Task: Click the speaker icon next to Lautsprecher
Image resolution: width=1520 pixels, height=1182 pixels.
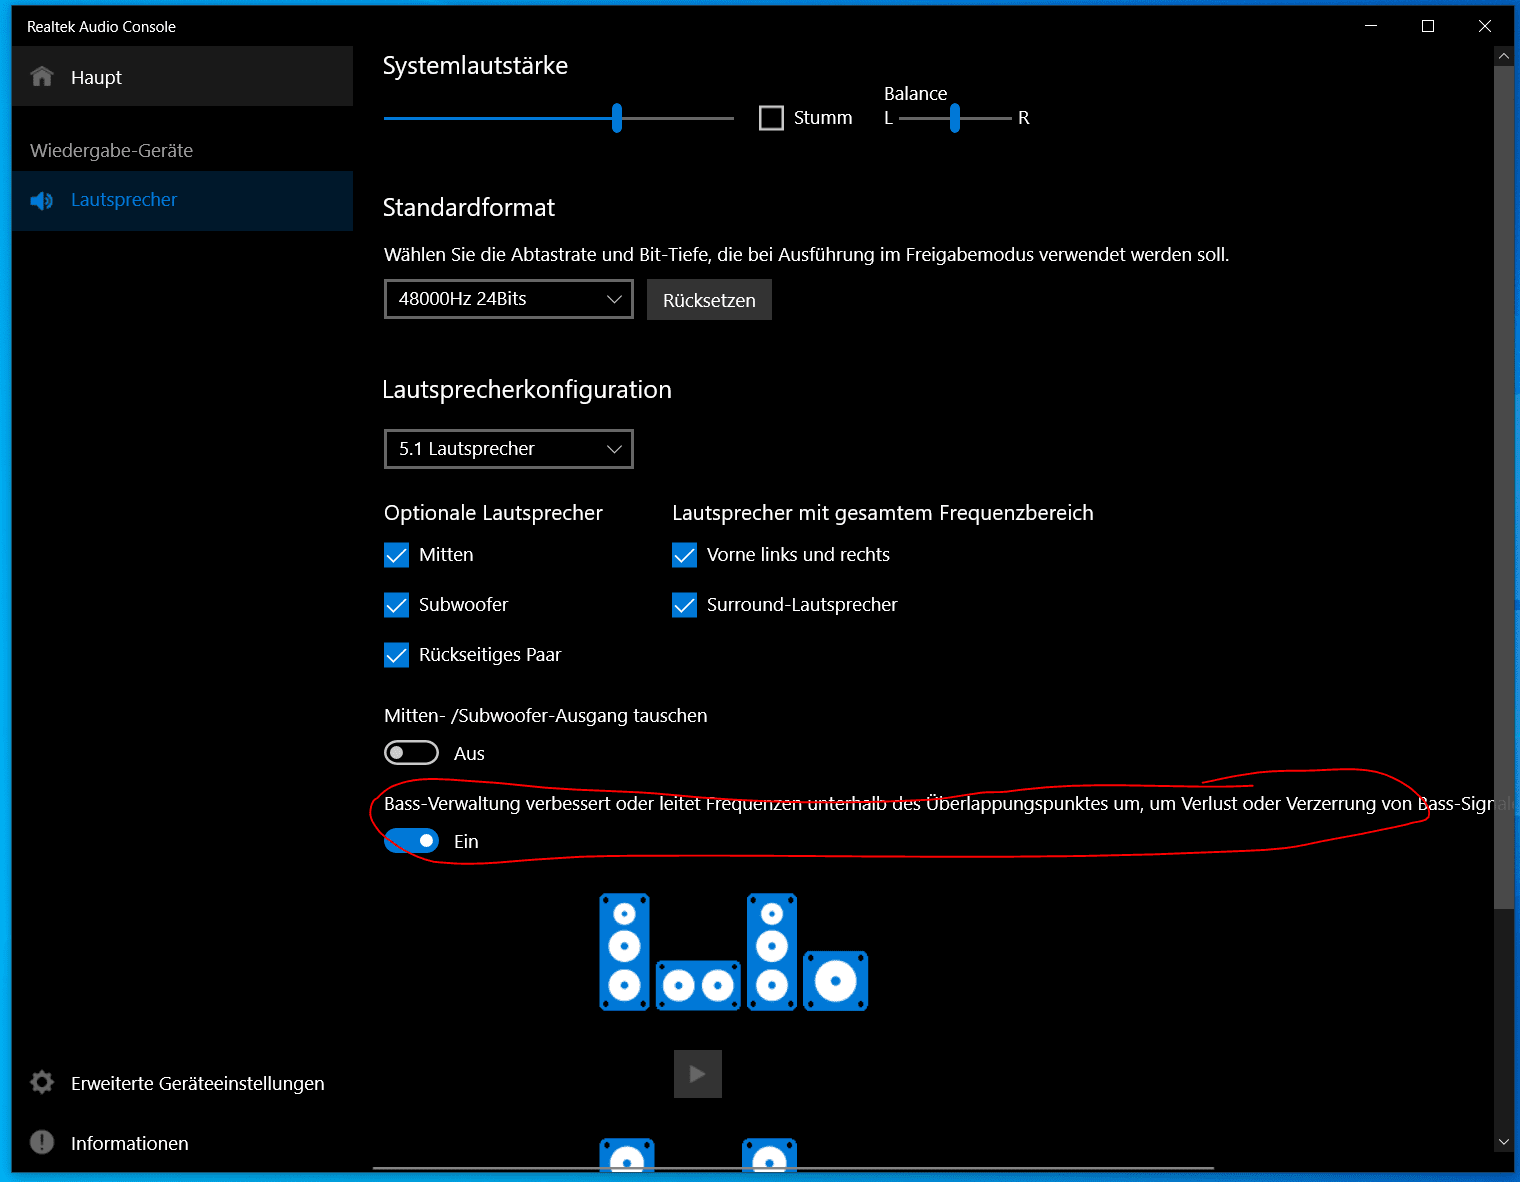Action: click(42, 201)
